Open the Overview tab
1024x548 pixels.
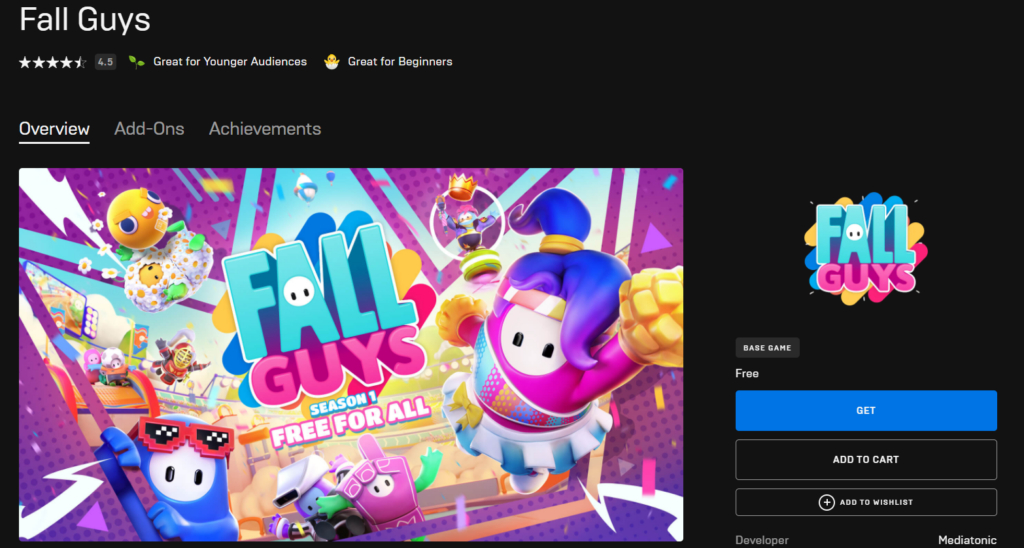(x=54, y=129)
